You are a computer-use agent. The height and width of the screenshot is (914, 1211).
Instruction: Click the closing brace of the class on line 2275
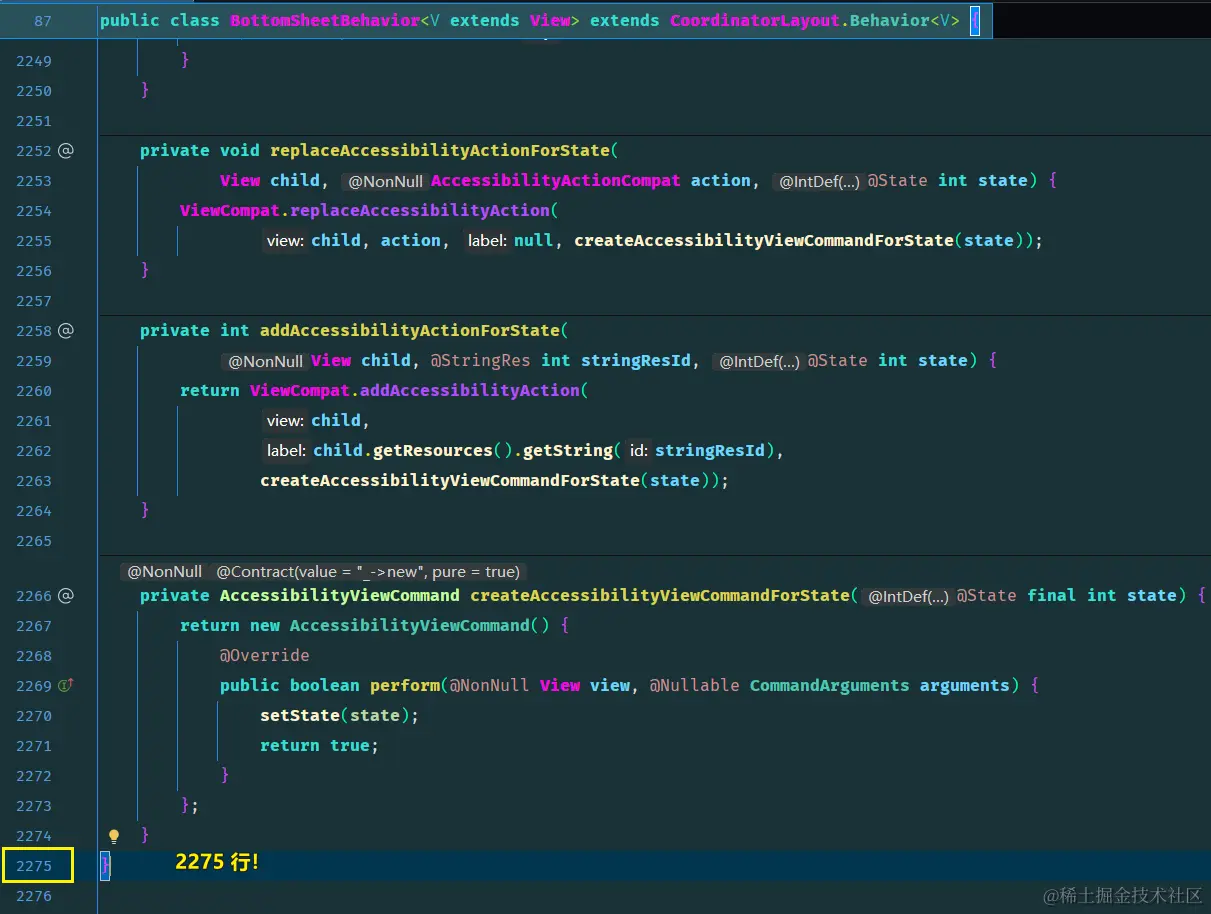[x=105, y=866]
